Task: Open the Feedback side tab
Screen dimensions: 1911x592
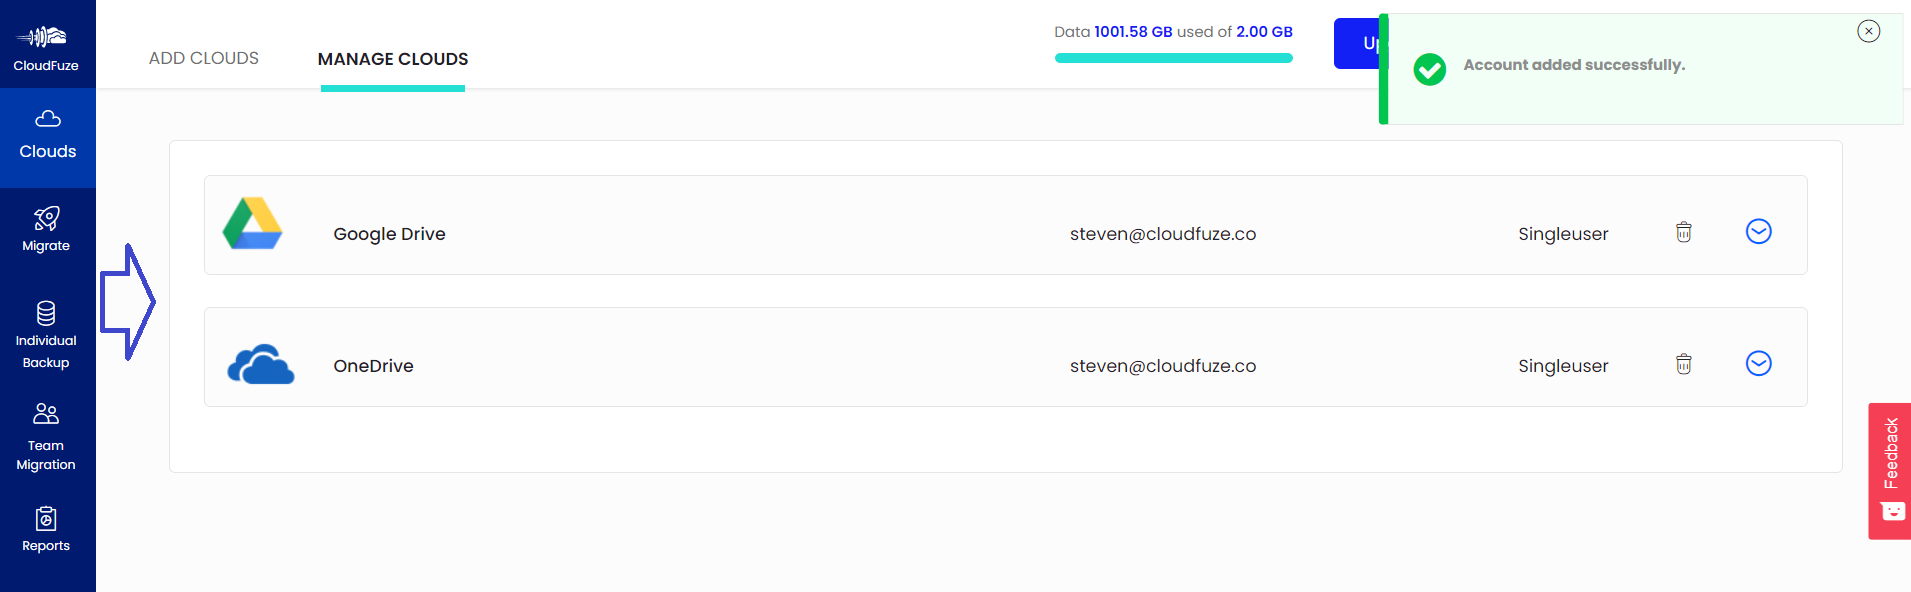Action: 1890,471
